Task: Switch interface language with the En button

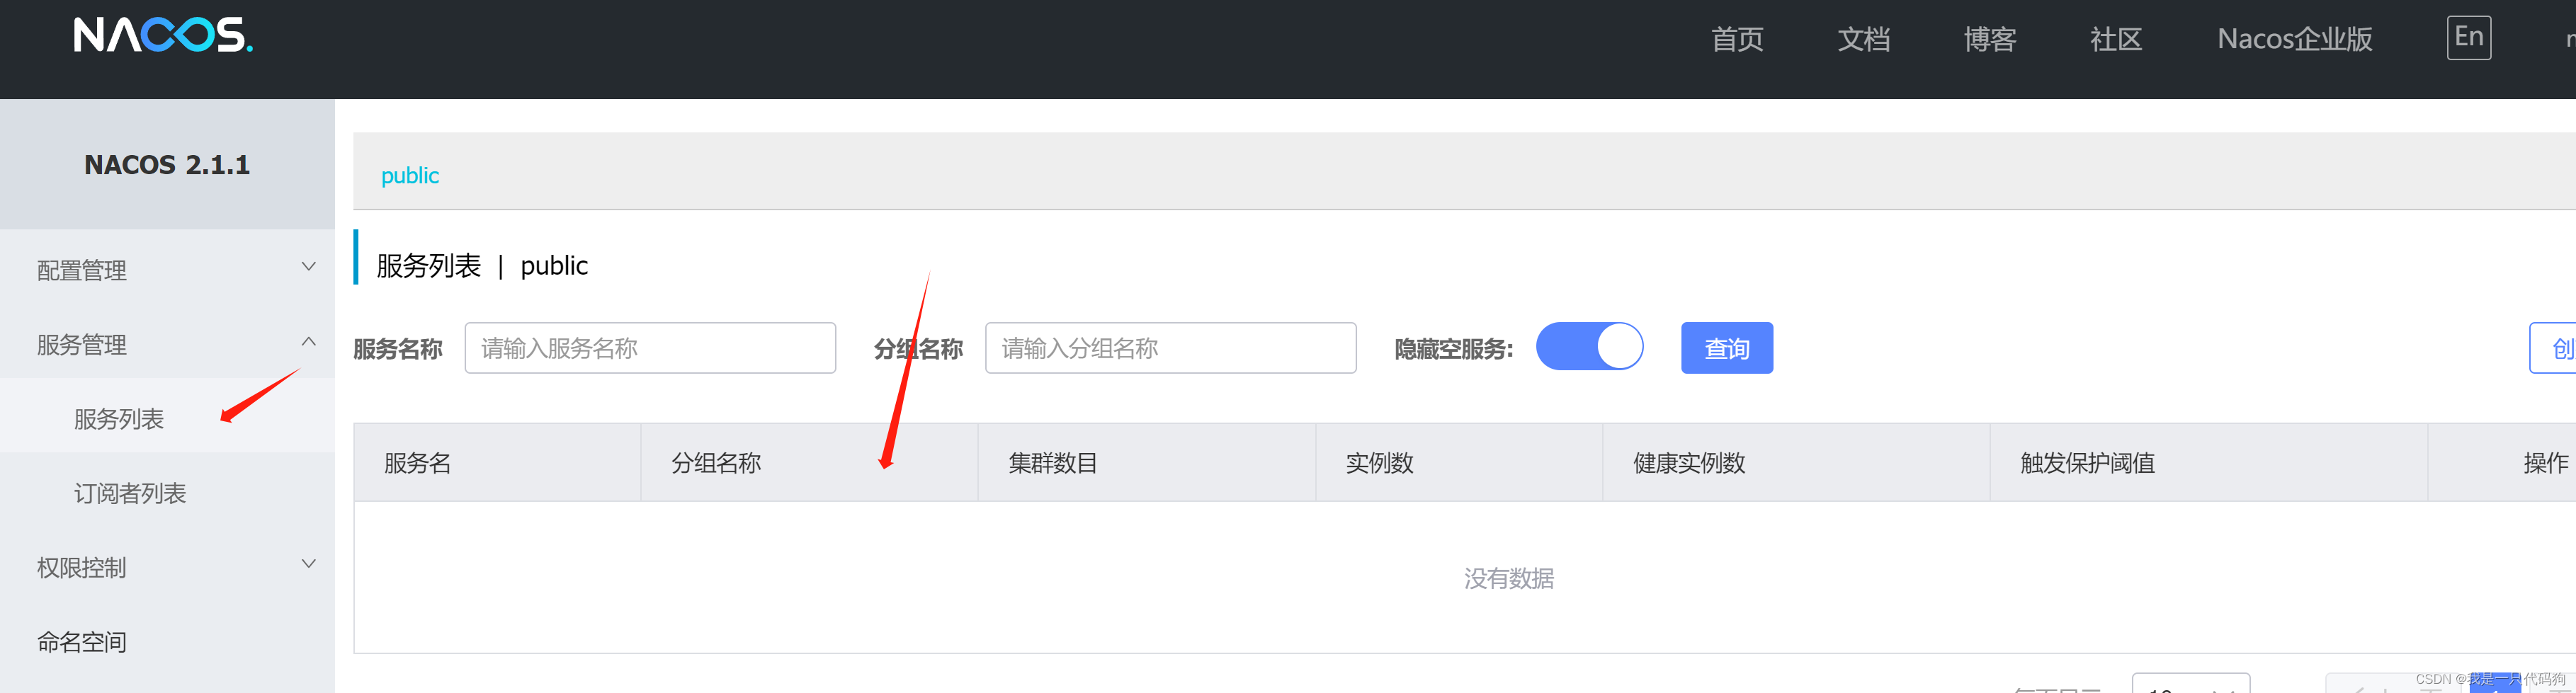Action: [2469, 38]
